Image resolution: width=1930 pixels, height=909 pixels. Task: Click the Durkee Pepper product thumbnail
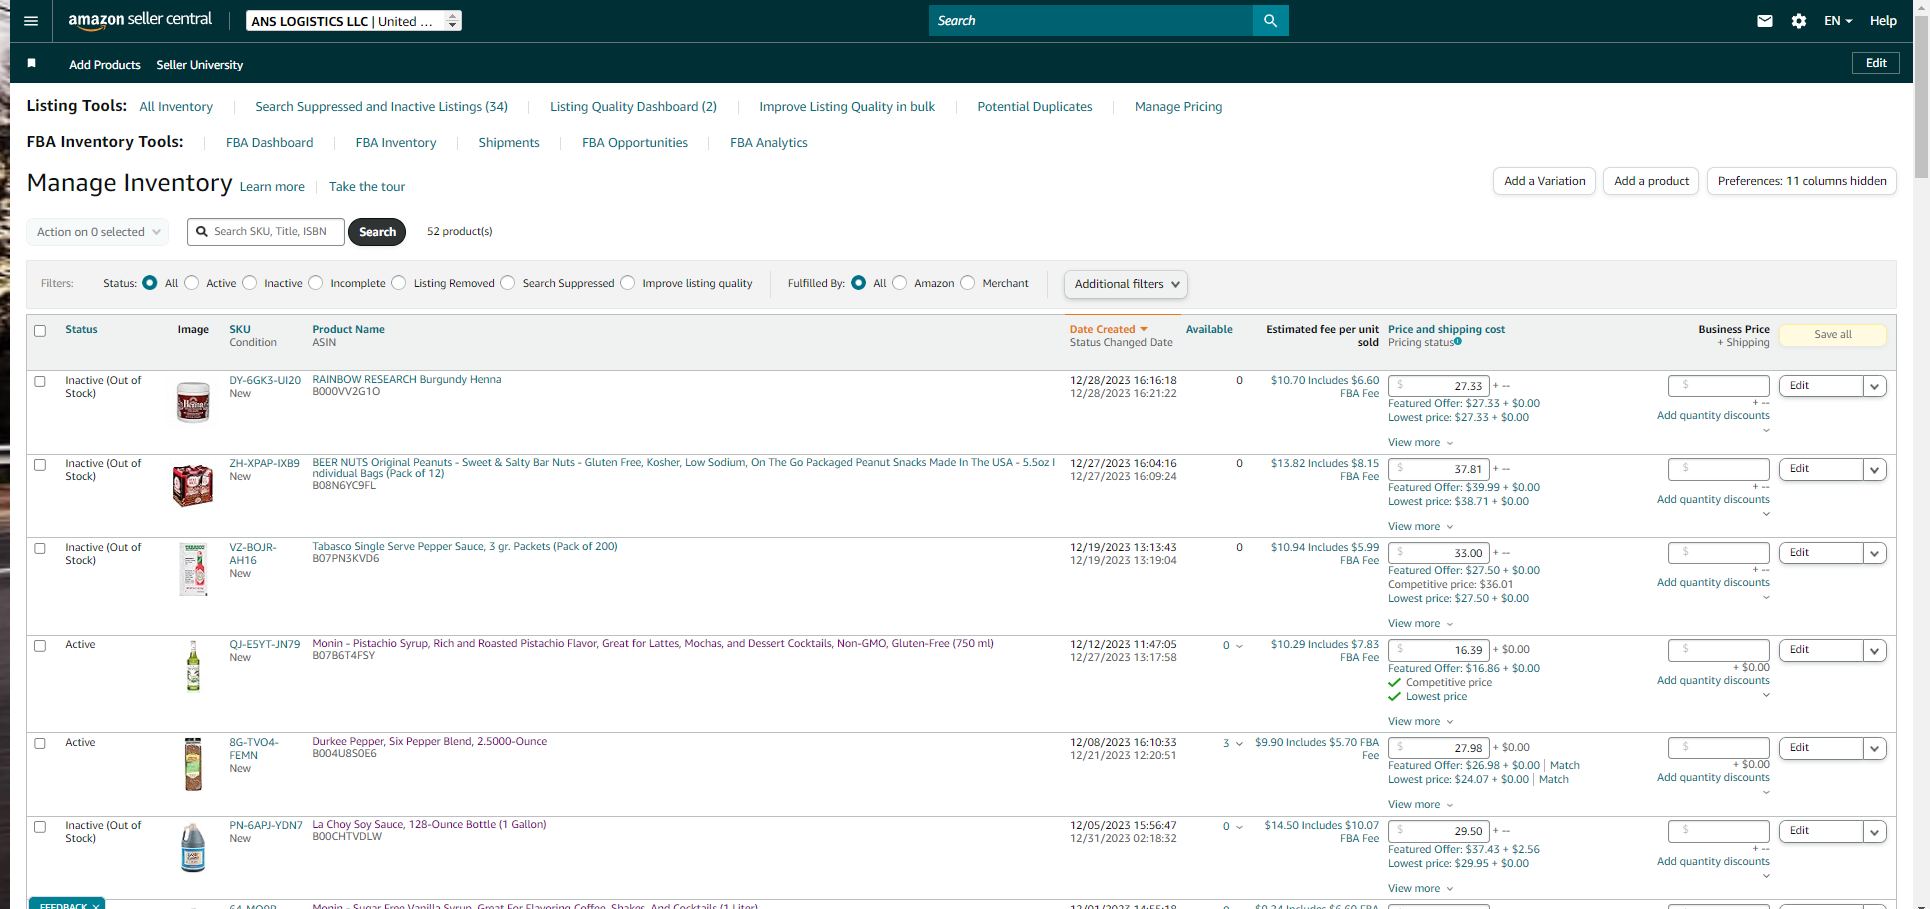[x=193, y=764]
